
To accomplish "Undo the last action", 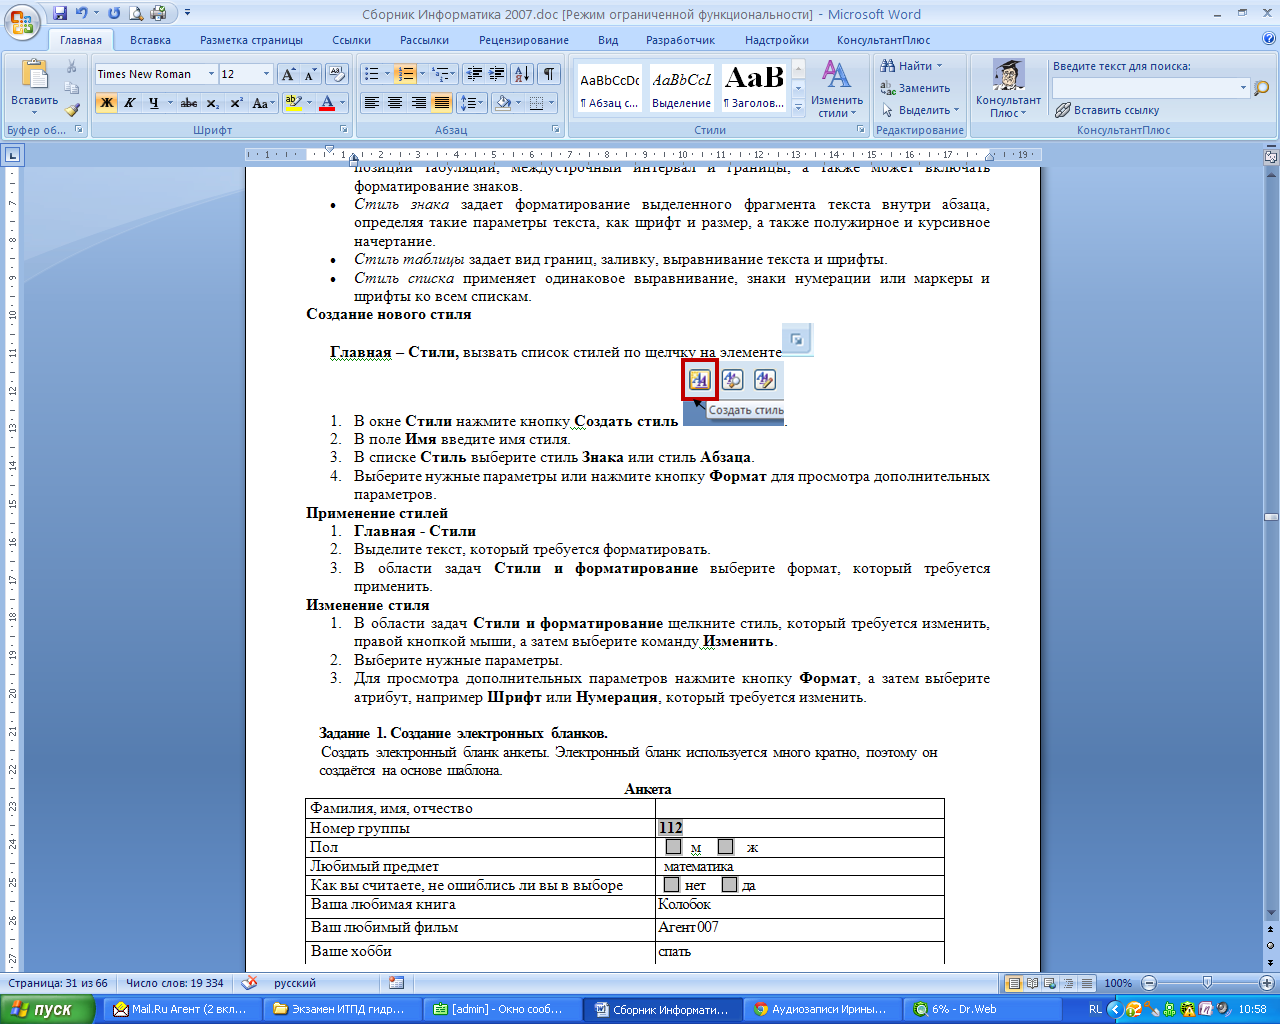I will (82, 14).
